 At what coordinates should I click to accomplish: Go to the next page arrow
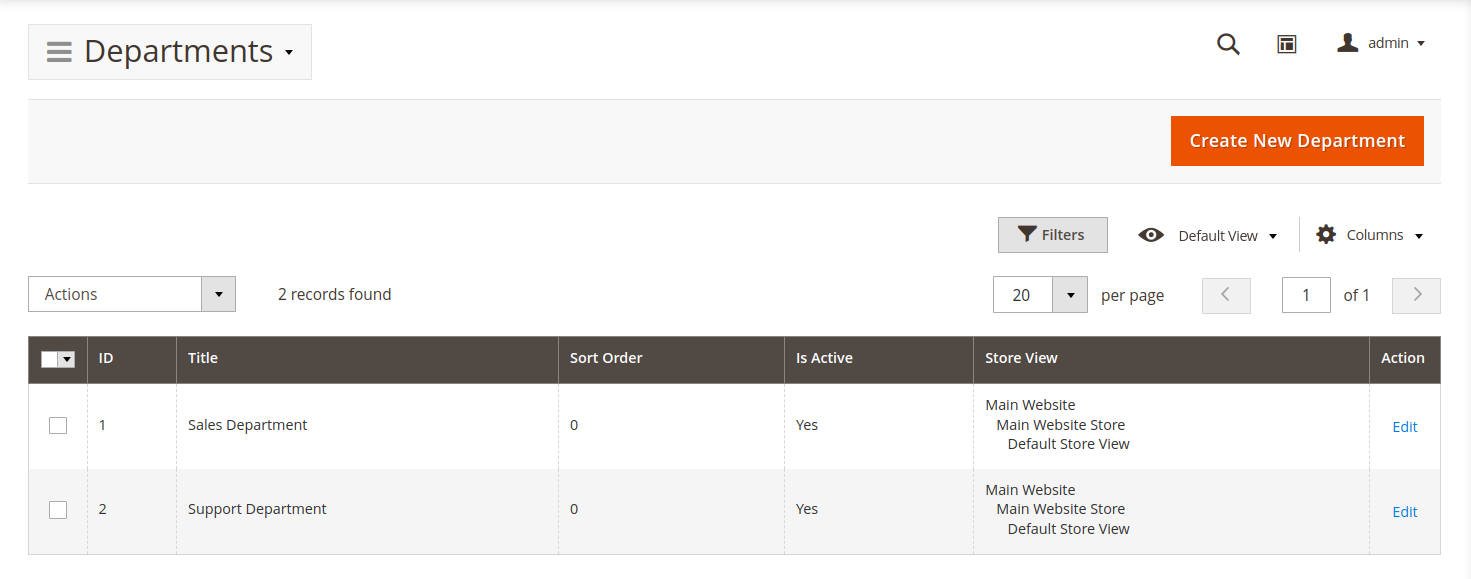pos(1416,295)
